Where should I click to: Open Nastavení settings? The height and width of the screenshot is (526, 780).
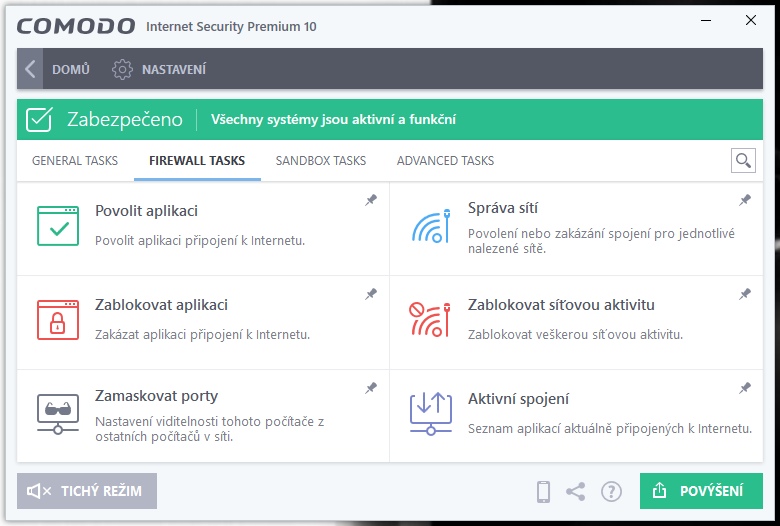coord(160,69)
